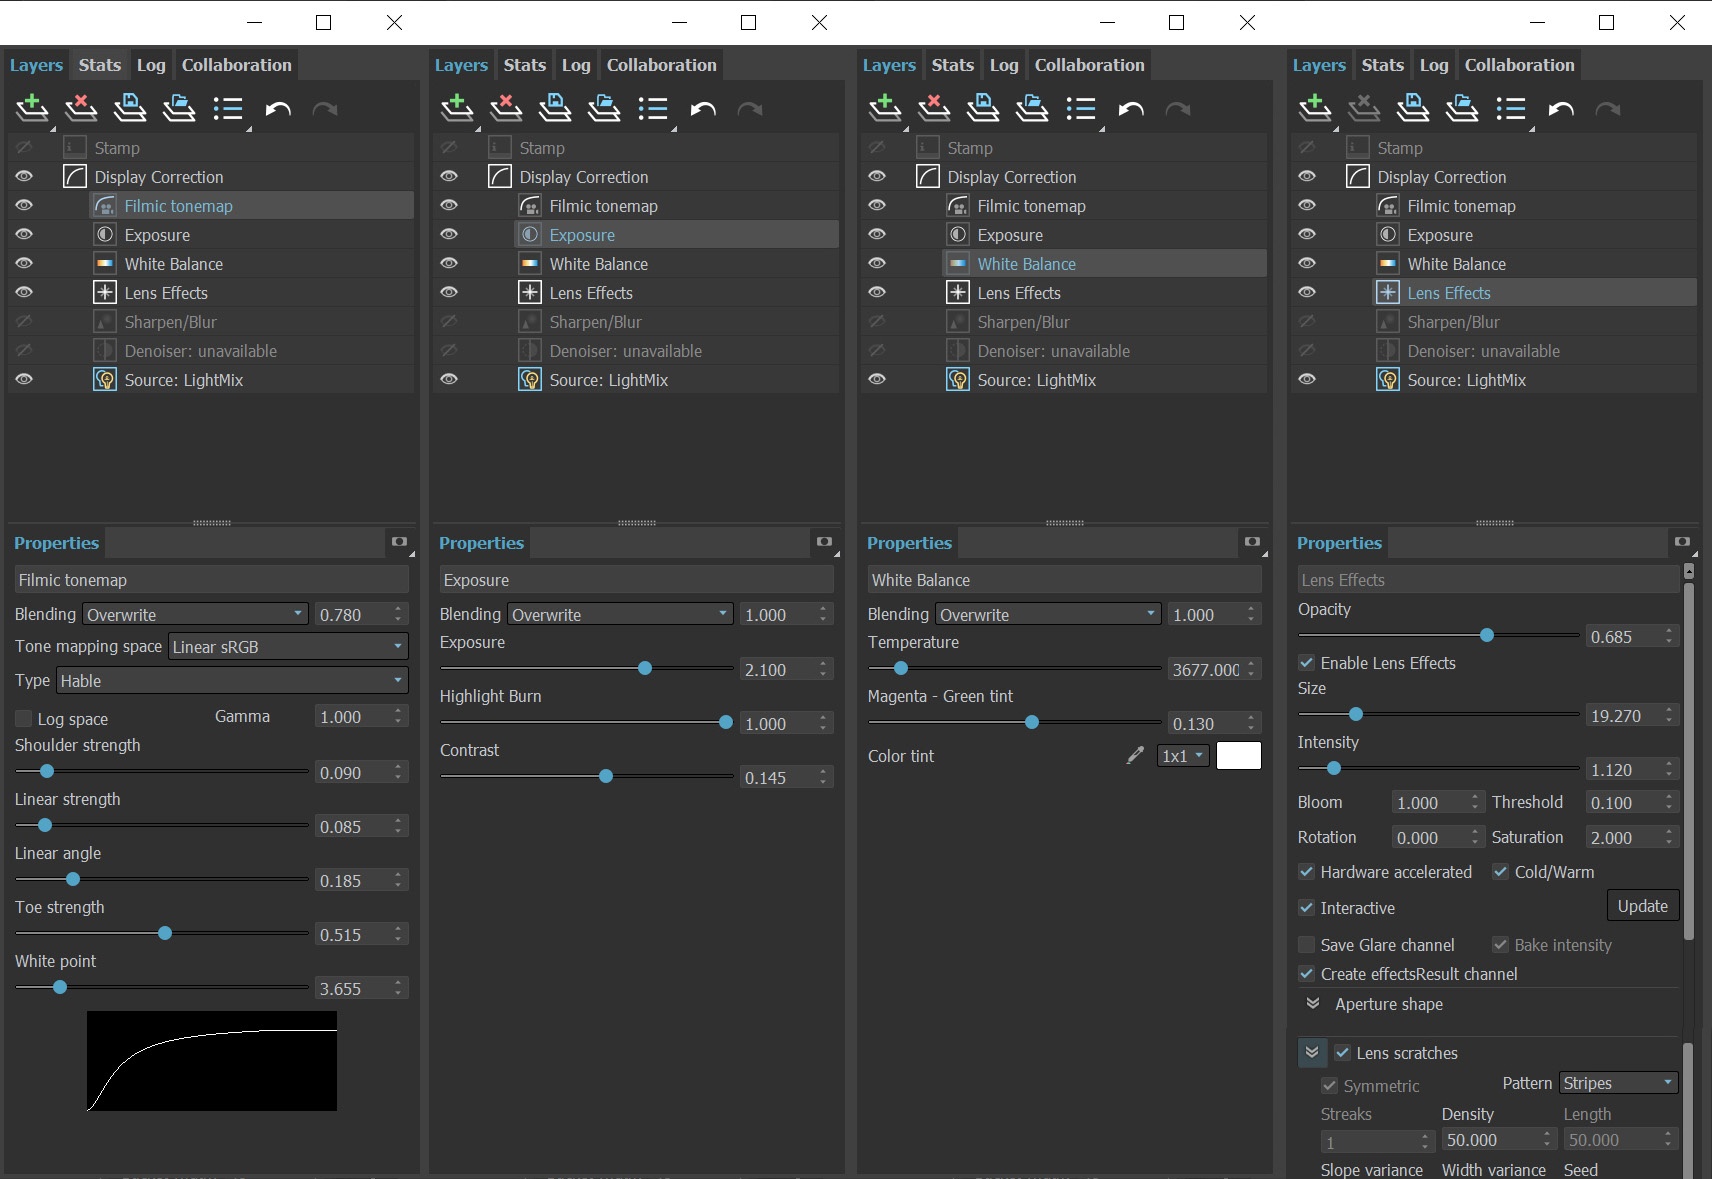Undock Properties via icon in Filmic tonemap panel

pyautogui.click(x=399, y=542)
